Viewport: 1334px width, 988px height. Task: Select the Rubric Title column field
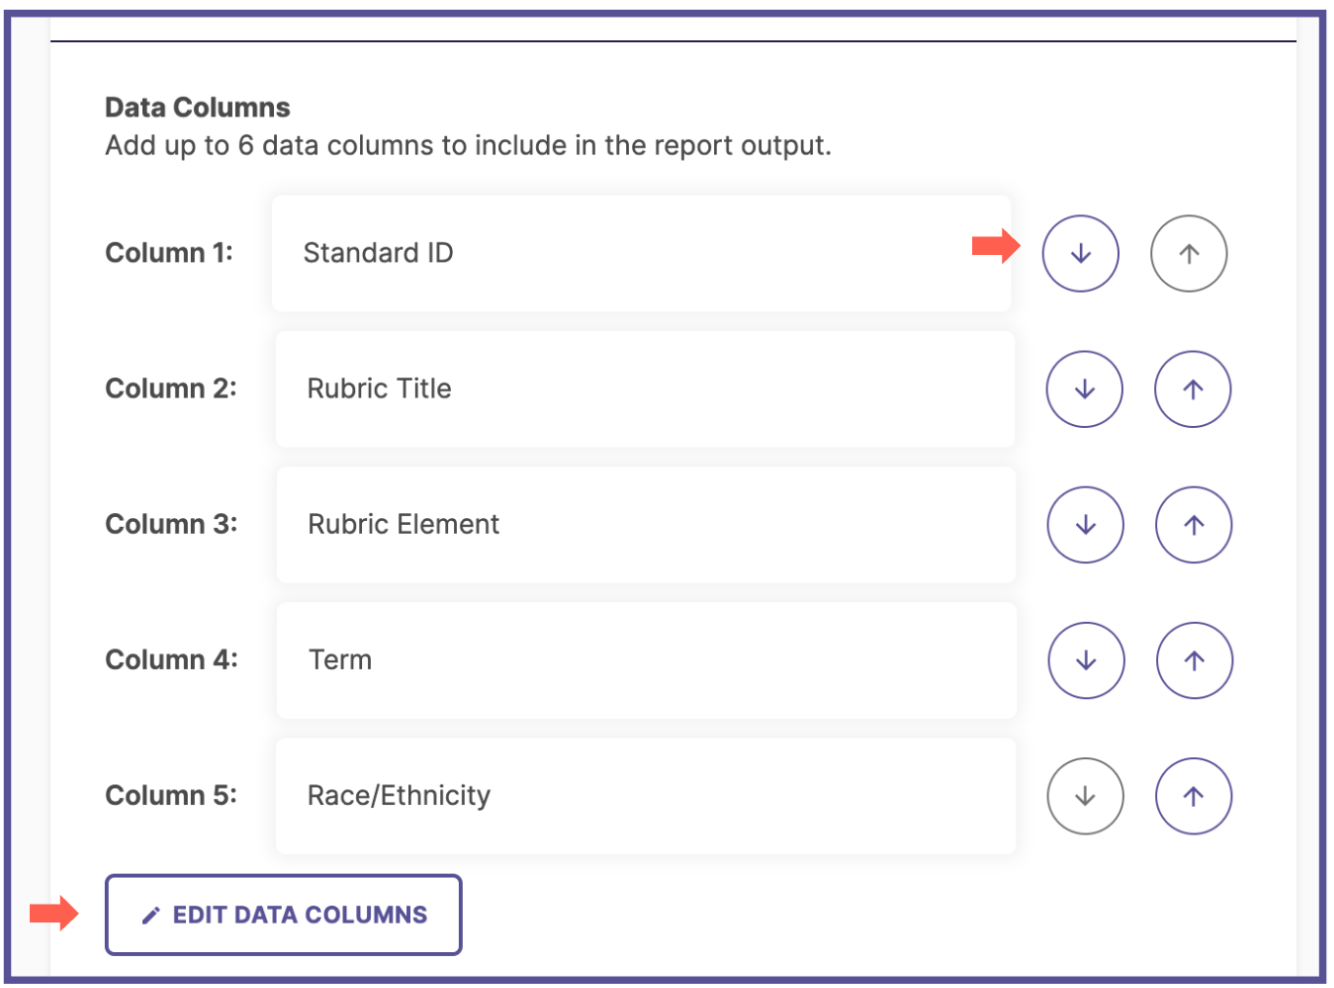click(x=645, y=389)
